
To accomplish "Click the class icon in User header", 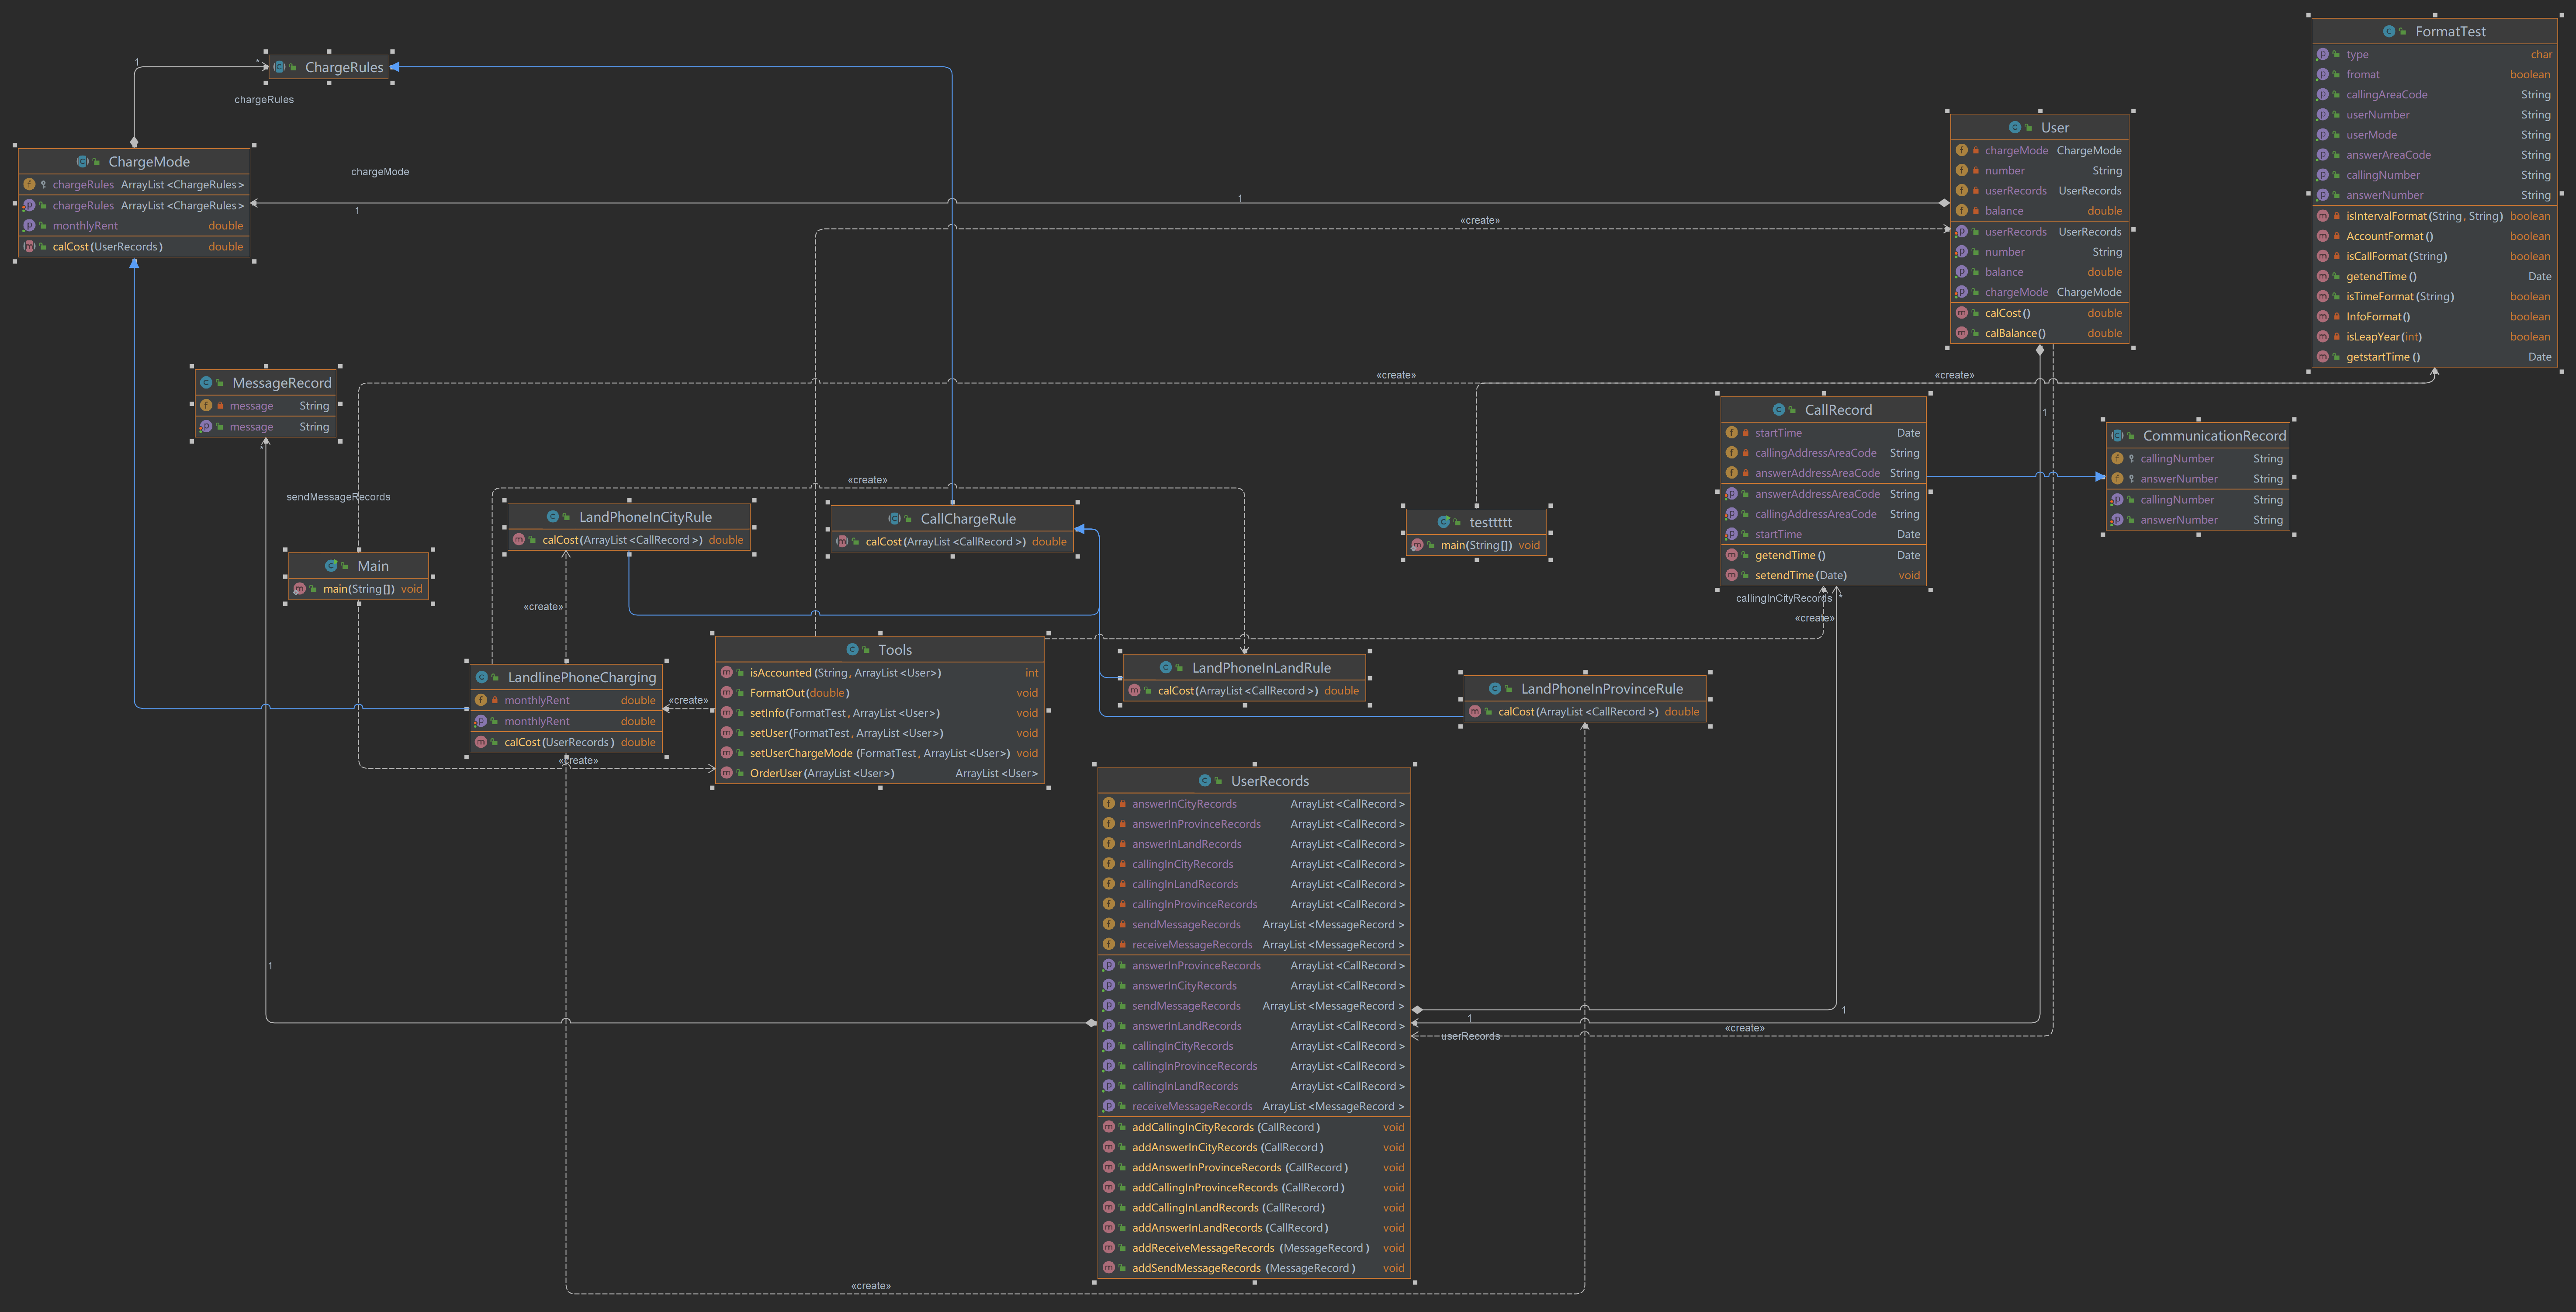I will 2014,128.
